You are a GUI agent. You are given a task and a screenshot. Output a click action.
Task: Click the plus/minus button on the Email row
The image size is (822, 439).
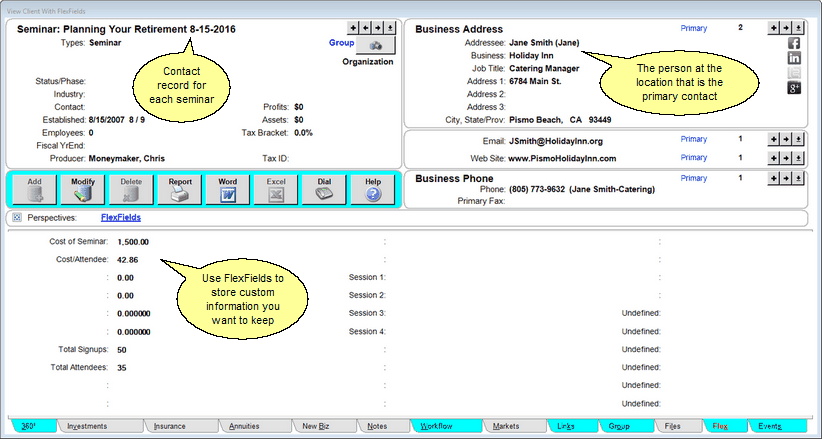click(797, 140)
